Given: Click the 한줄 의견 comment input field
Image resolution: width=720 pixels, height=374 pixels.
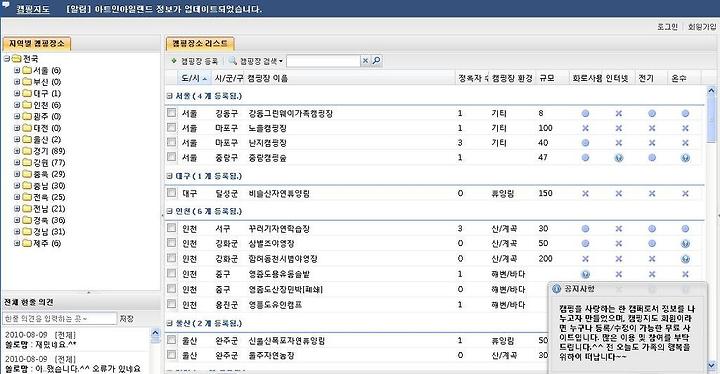Looking at the screenshot, I should tap(60, 318).
